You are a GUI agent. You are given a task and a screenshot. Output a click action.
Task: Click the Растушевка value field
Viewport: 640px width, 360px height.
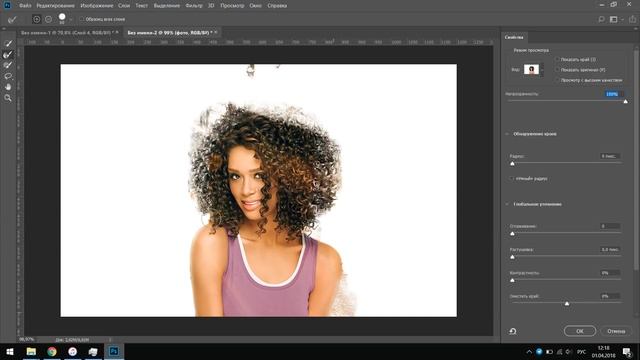[x=610, y=249]
